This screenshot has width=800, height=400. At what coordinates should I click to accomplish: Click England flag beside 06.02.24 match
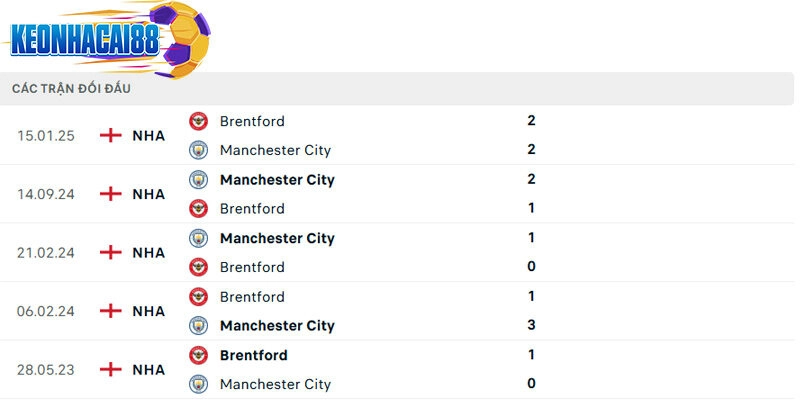point(110,311)
